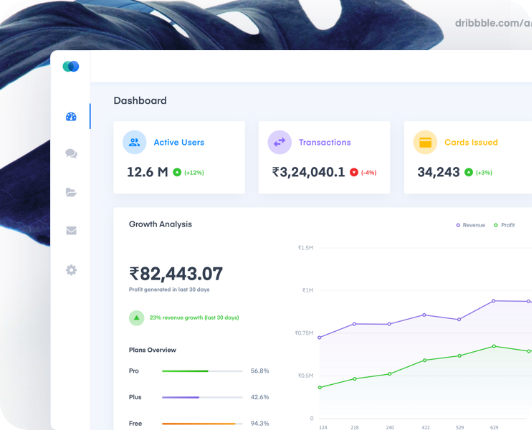Open the chat bubbles sidebar icon

[x=71, y=154]
